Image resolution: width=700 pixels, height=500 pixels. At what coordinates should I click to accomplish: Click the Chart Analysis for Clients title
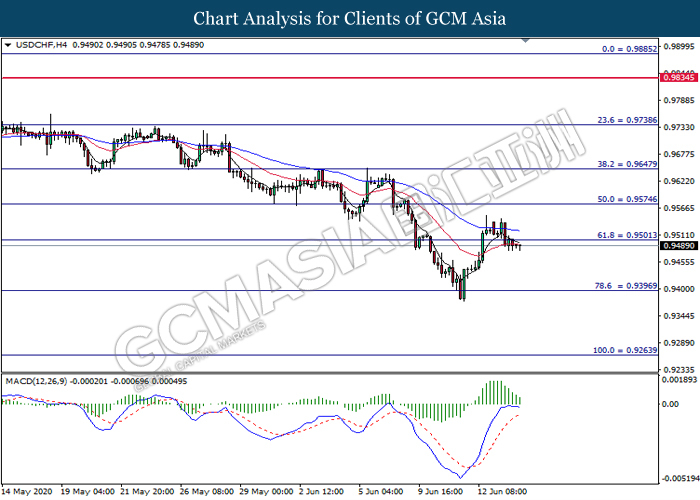coord(349,18)
